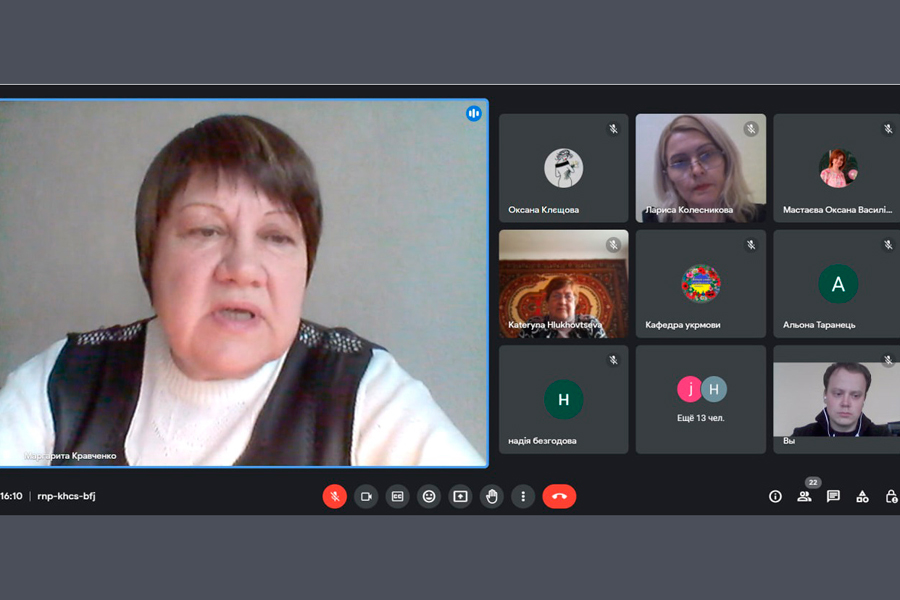Select надія безгодова participant tile
This screenshot has height=600, width=900.
(564, 400)
